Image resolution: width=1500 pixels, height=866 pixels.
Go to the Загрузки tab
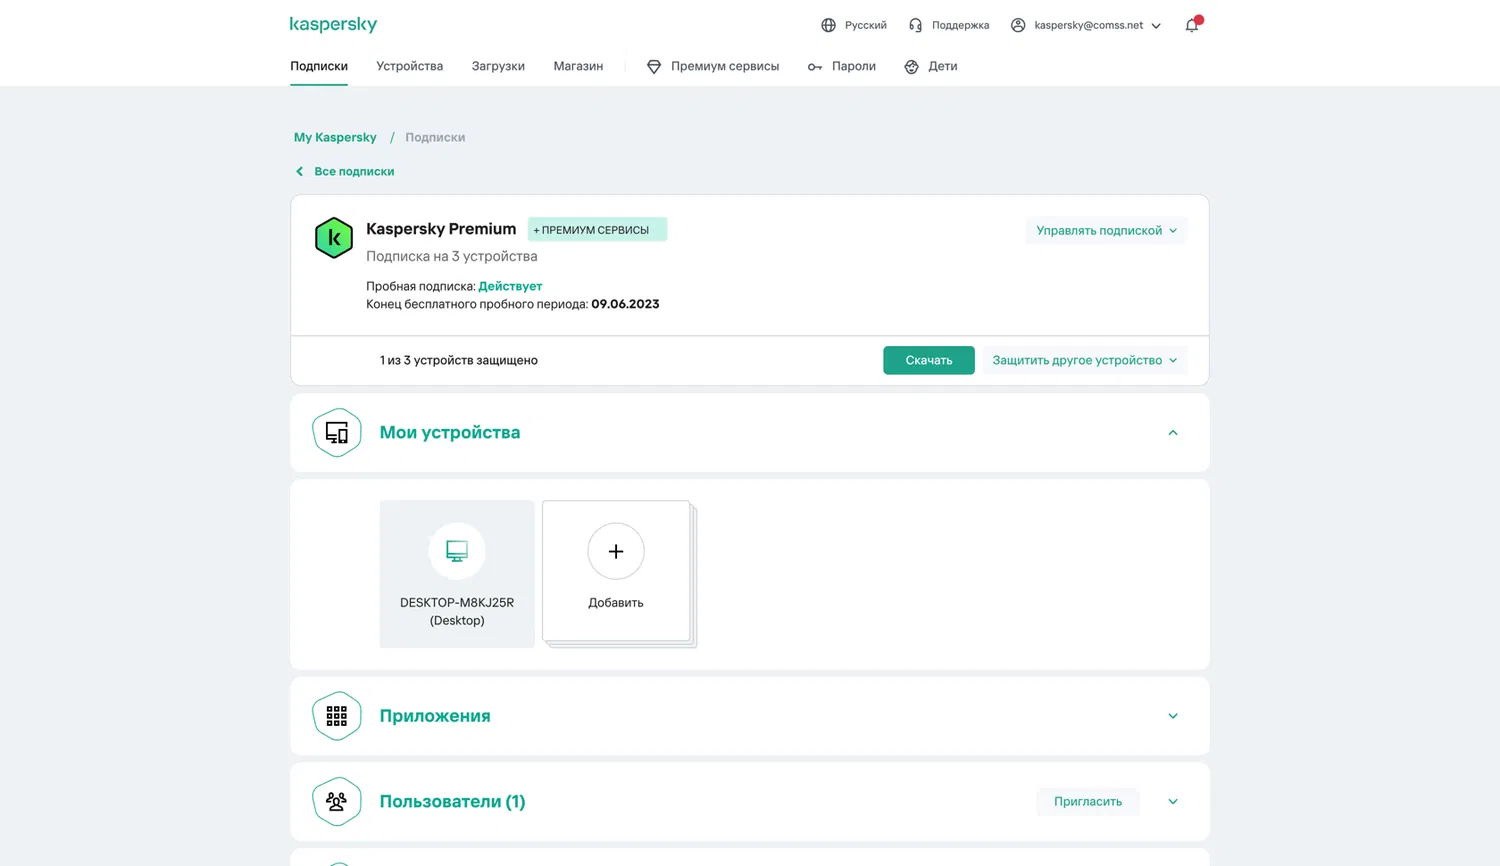point(498,66)
